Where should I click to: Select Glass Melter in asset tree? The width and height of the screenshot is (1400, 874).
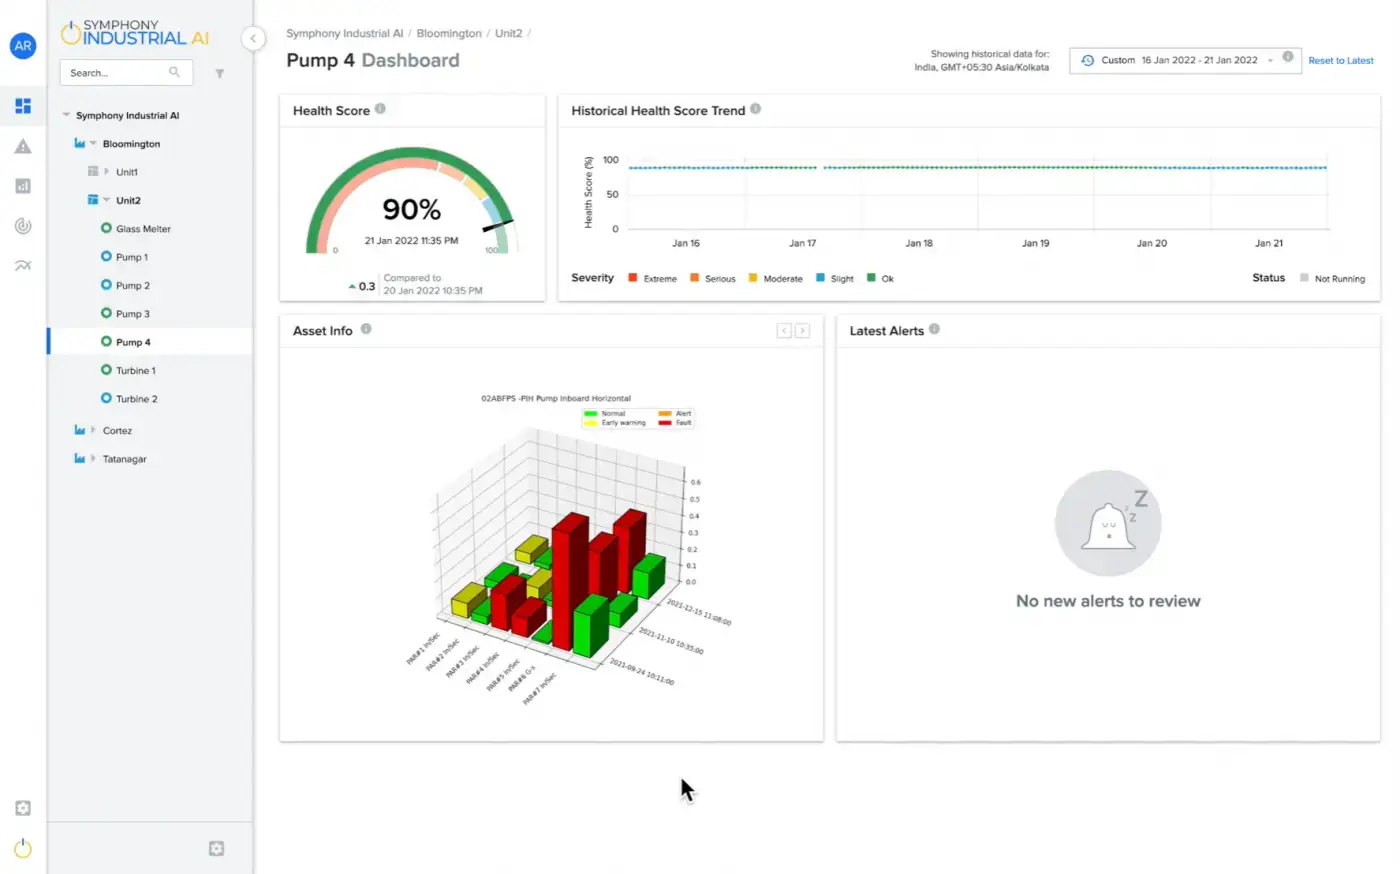click(x=142, y=229)
